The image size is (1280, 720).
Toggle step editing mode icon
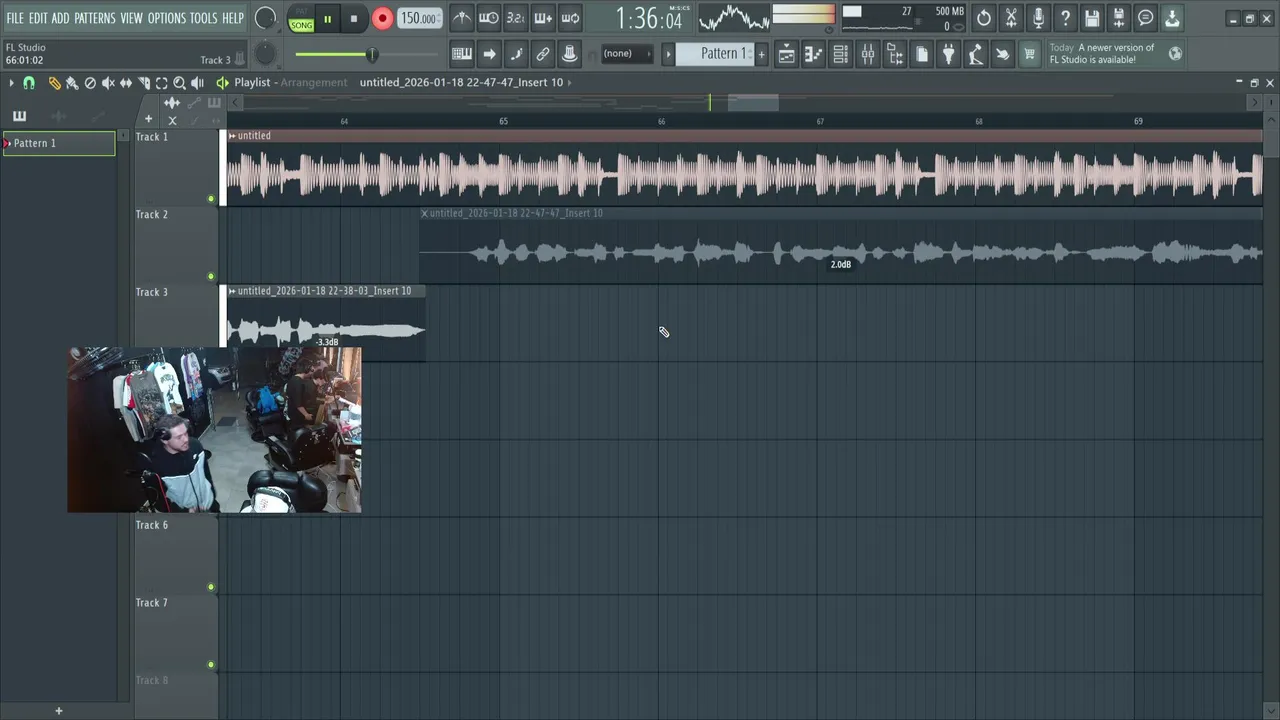coord(516,54)
